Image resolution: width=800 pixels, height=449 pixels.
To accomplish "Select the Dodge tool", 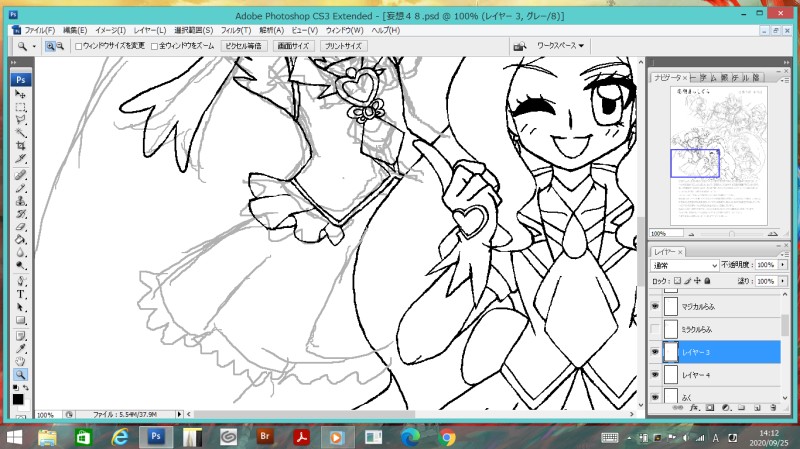I will [20, 265].
